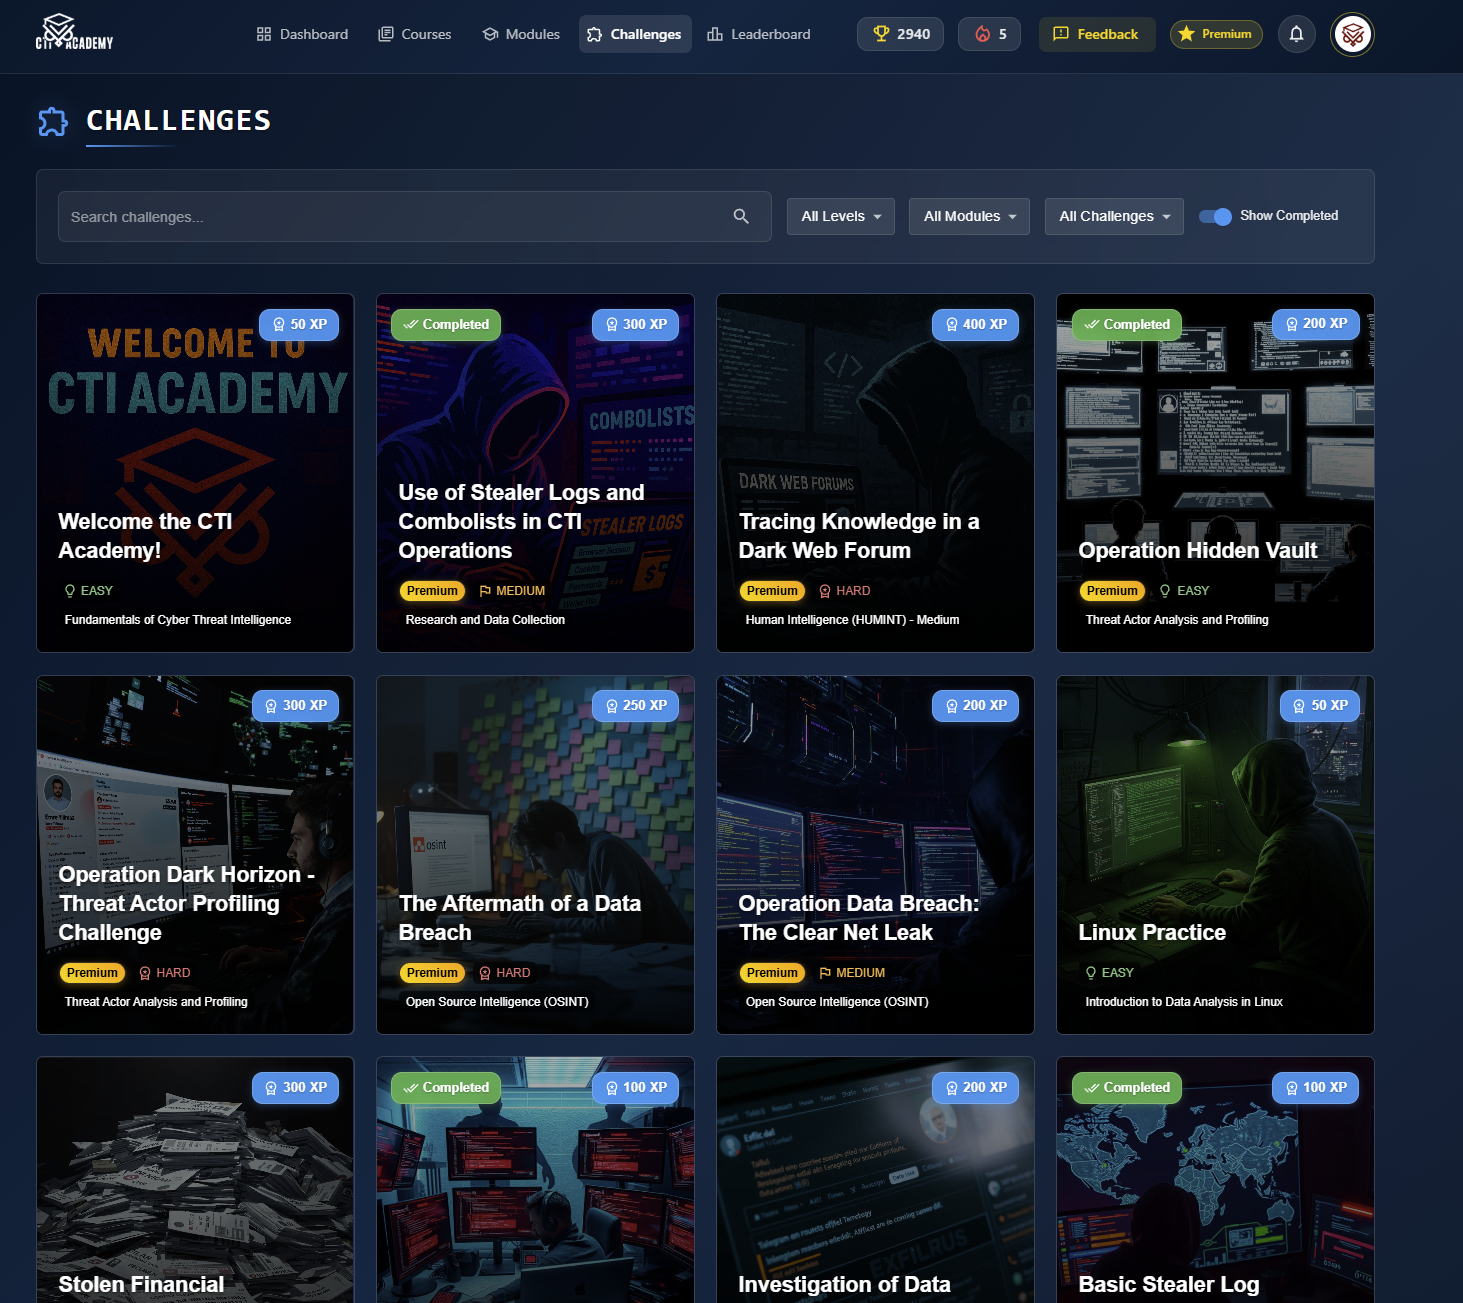This screenshot has width=1463, height=1303.
Task: Click the 250 XP badge on Aftermath card
Action: (636, 705)
